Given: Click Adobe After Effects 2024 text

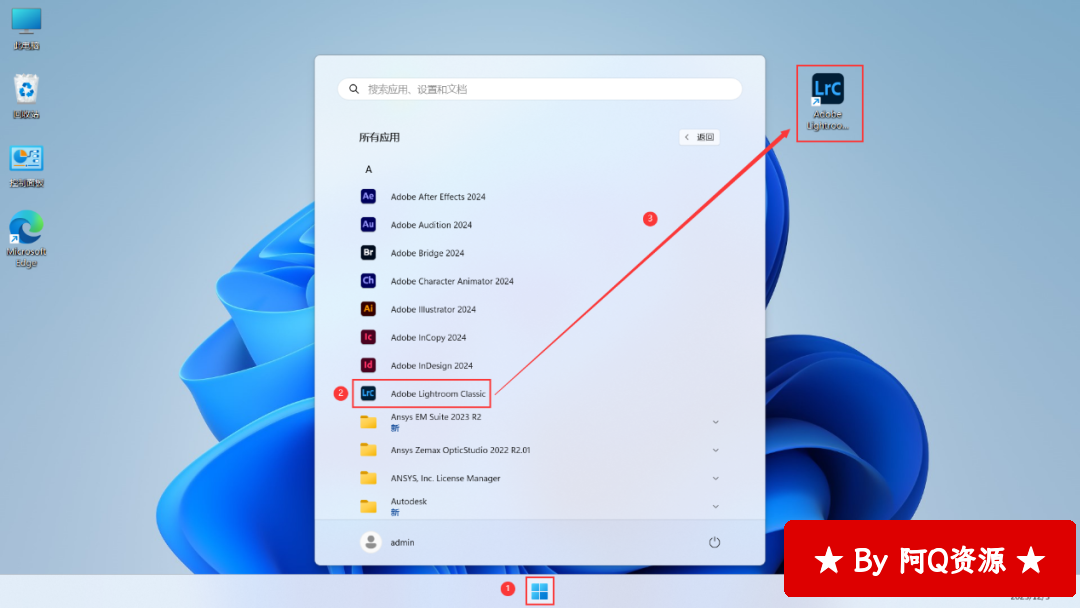Looking at the screenshot, I should pyautogui.click(x=438, y=197).
